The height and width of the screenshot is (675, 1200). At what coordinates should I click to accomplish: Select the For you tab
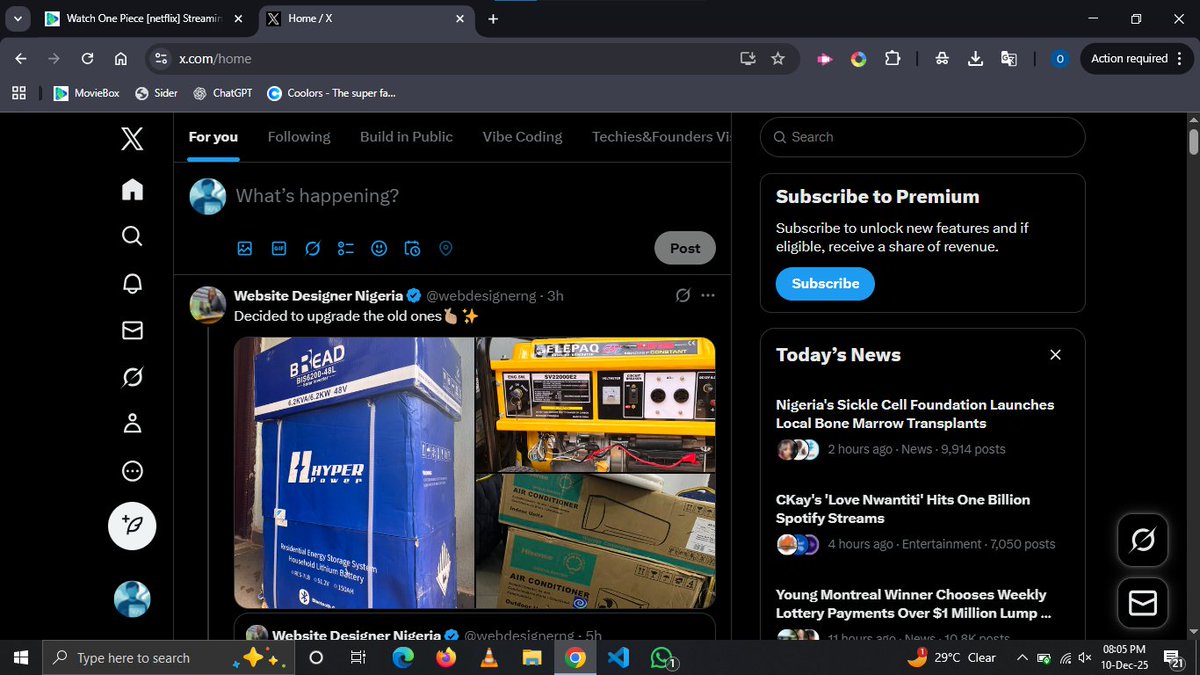click(213, 137)
